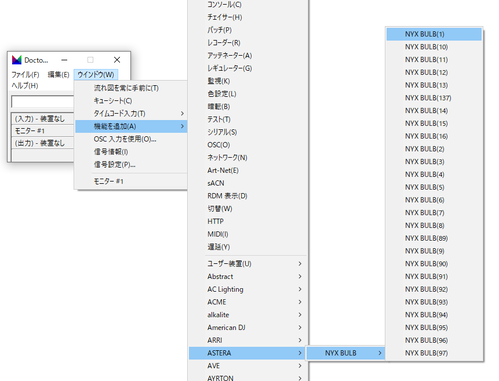Choose チェイサー(H) function
499x381 pixels.
(x=248, y=17)
